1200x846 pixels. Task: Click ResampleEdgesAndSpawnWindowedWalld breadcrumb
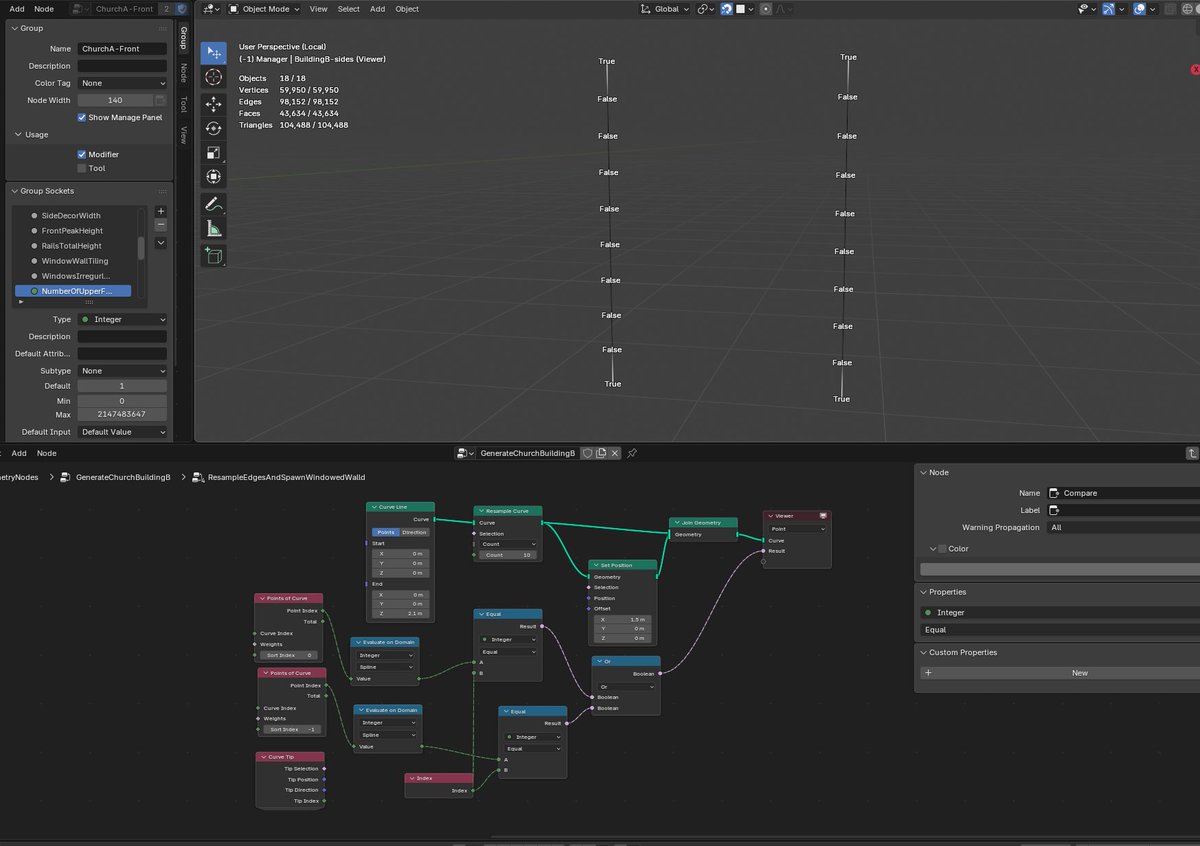277,477
